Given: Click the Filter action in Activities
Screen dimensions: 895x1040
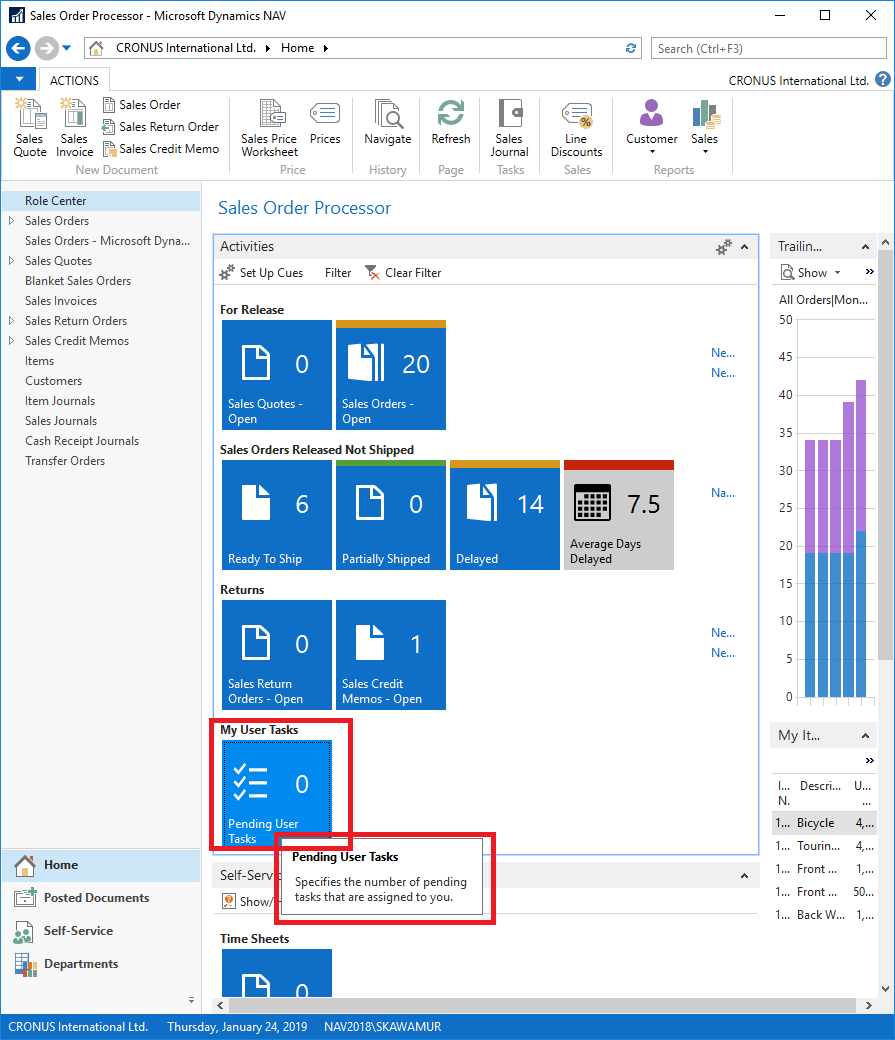Looking at the screenshot, I should point(338,273).
